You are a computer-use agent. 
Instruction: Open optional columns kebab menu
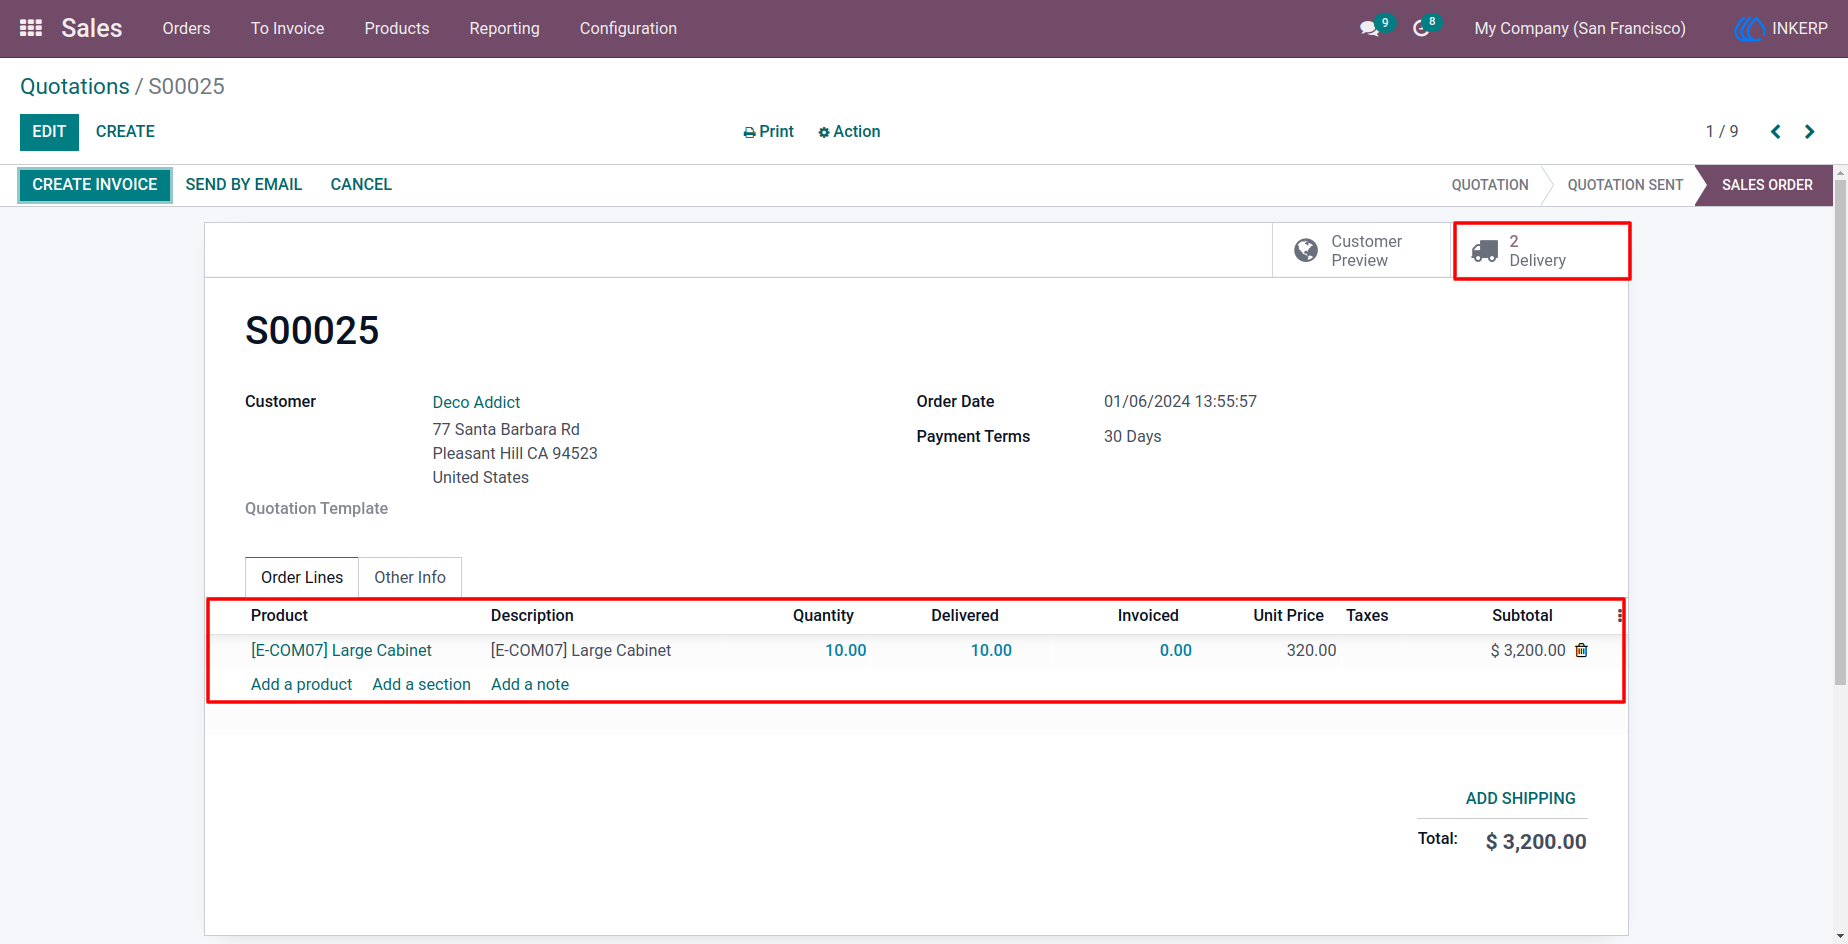tap(1619, 616)
